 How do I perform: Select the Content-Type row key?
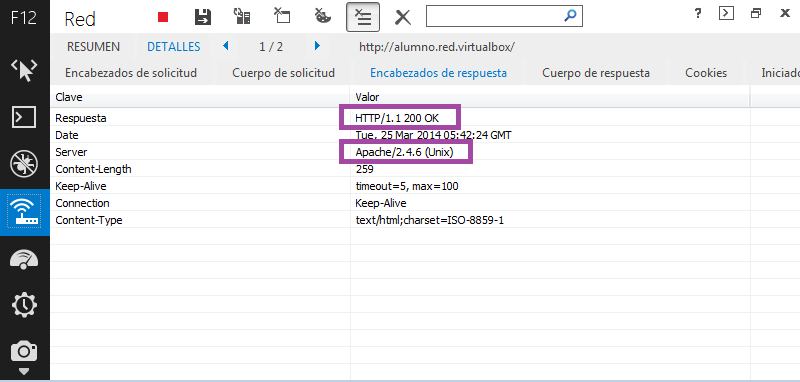(89, 220)
